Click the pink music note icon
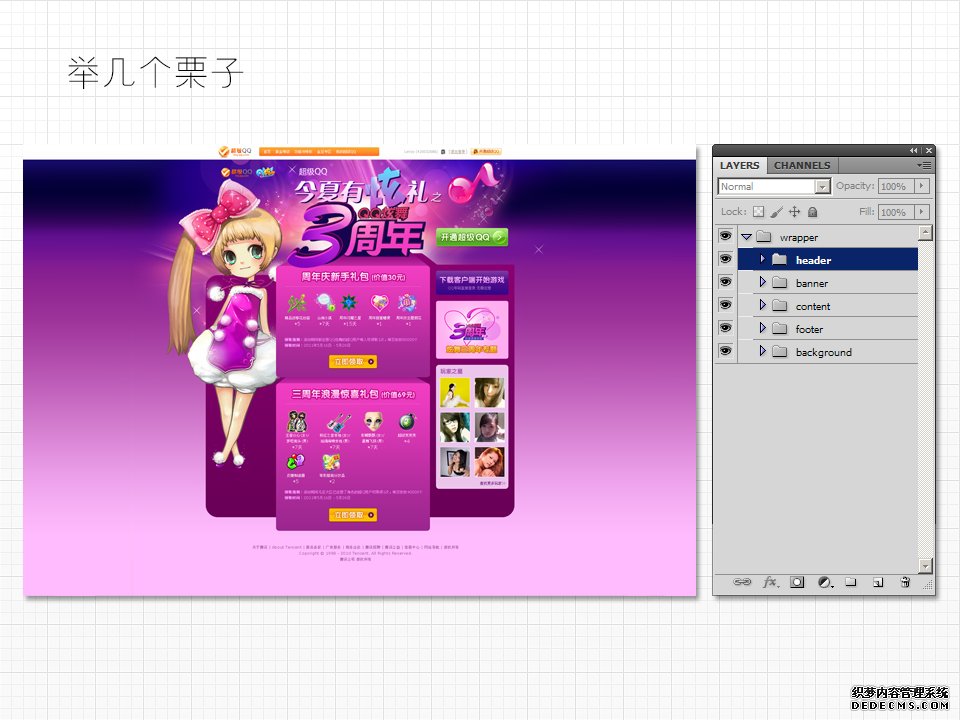The width and height of the screenshot is (960, 720). [x=474, y=183]
